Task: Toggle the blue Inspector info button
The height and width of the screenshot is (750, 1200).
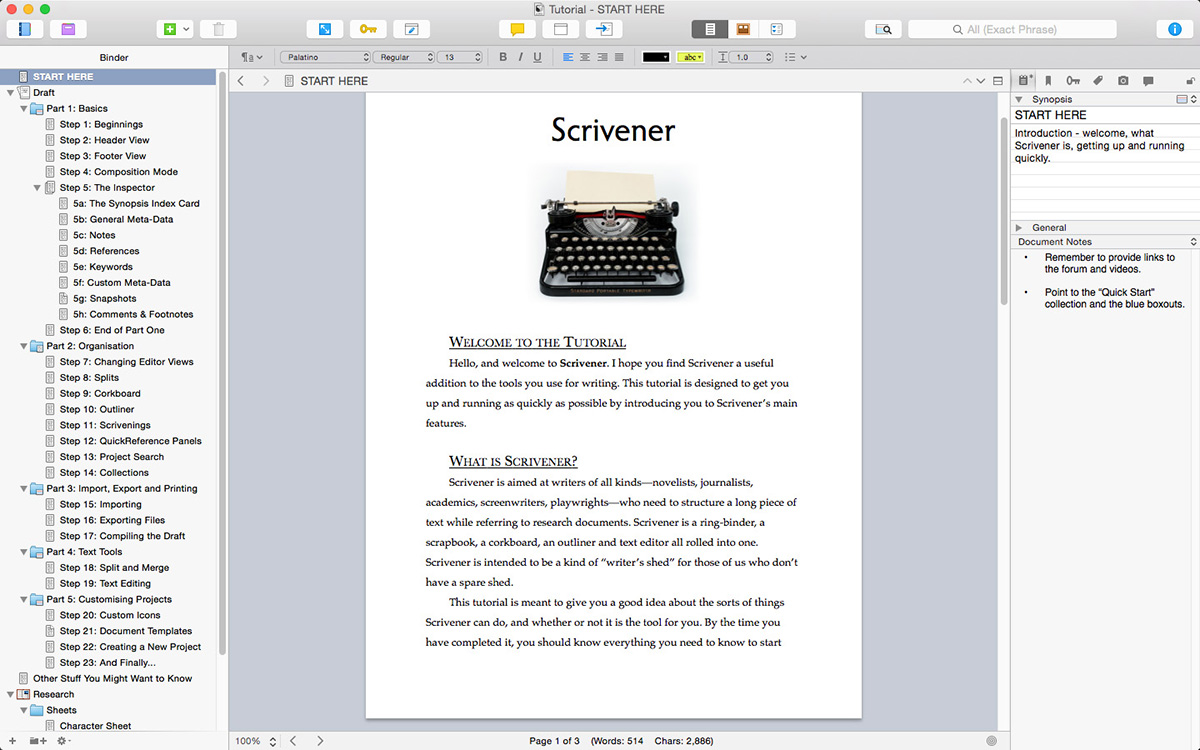Action: click(x=1175, y=29)
